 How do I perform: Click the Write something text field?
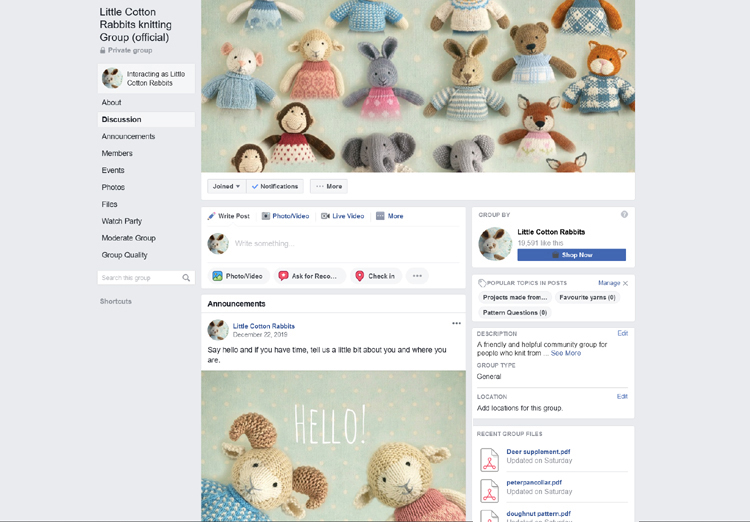click(x=340, y=243)
